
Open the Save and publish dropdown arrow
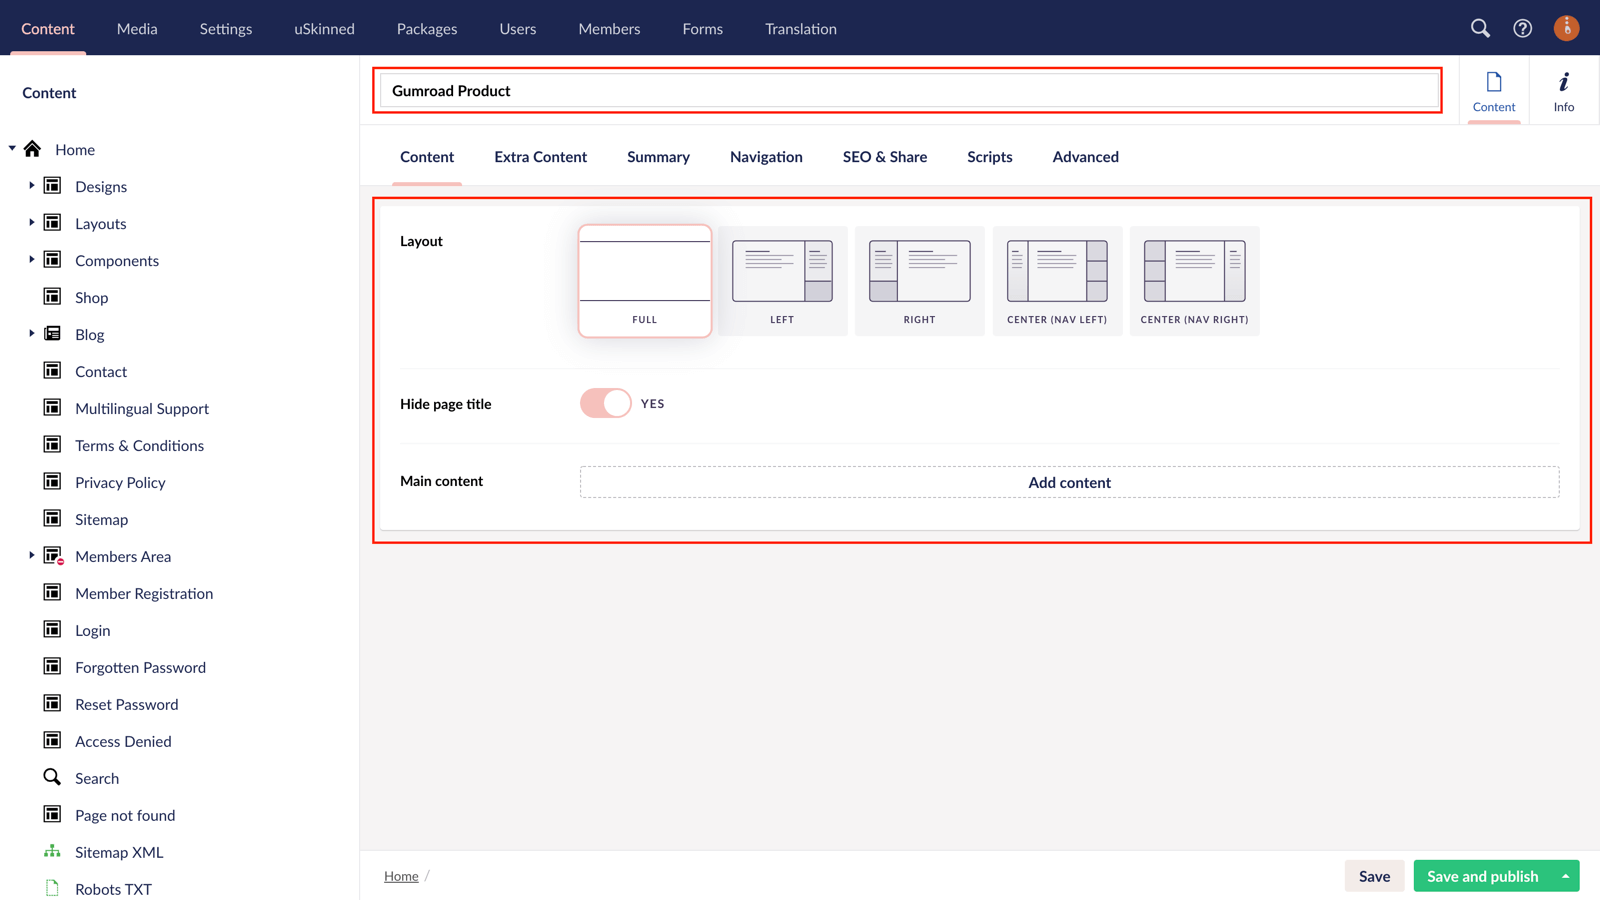coord(1566,876)
